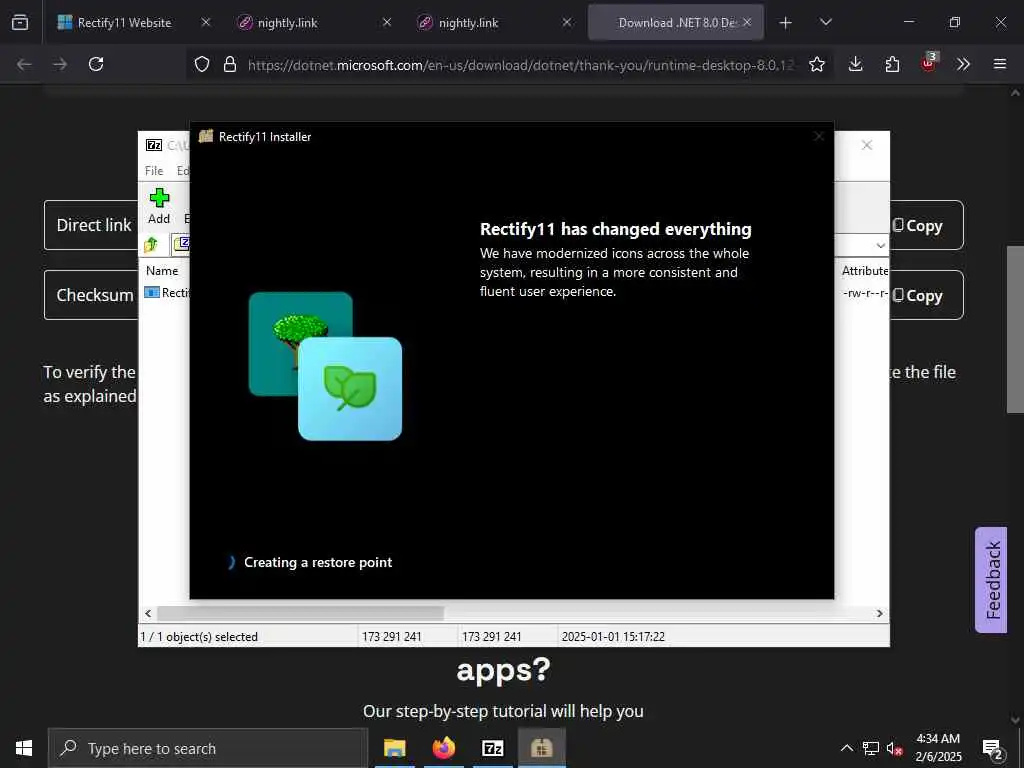Go up one folder in 7-Zip
The image size is (1024, 768).
[151, 245]
